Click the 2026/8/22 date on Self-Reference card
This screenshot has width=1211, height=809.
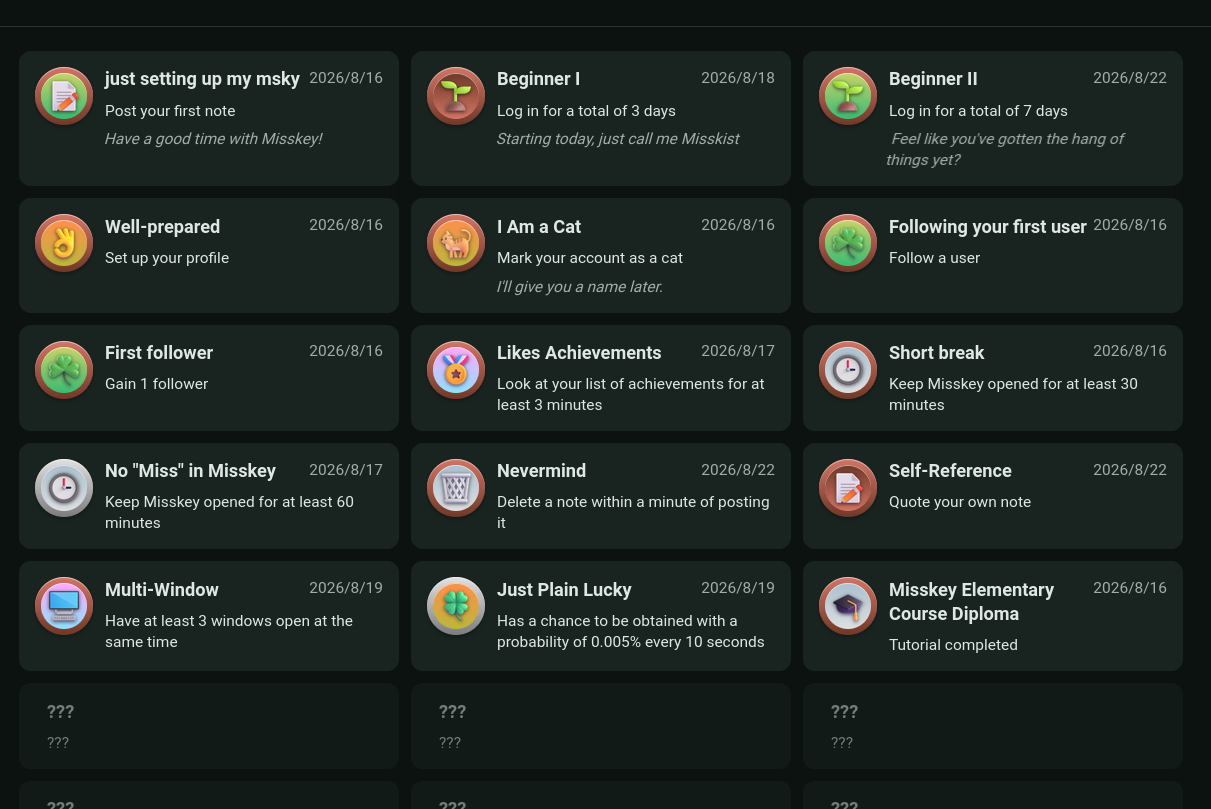(1130, 470)
